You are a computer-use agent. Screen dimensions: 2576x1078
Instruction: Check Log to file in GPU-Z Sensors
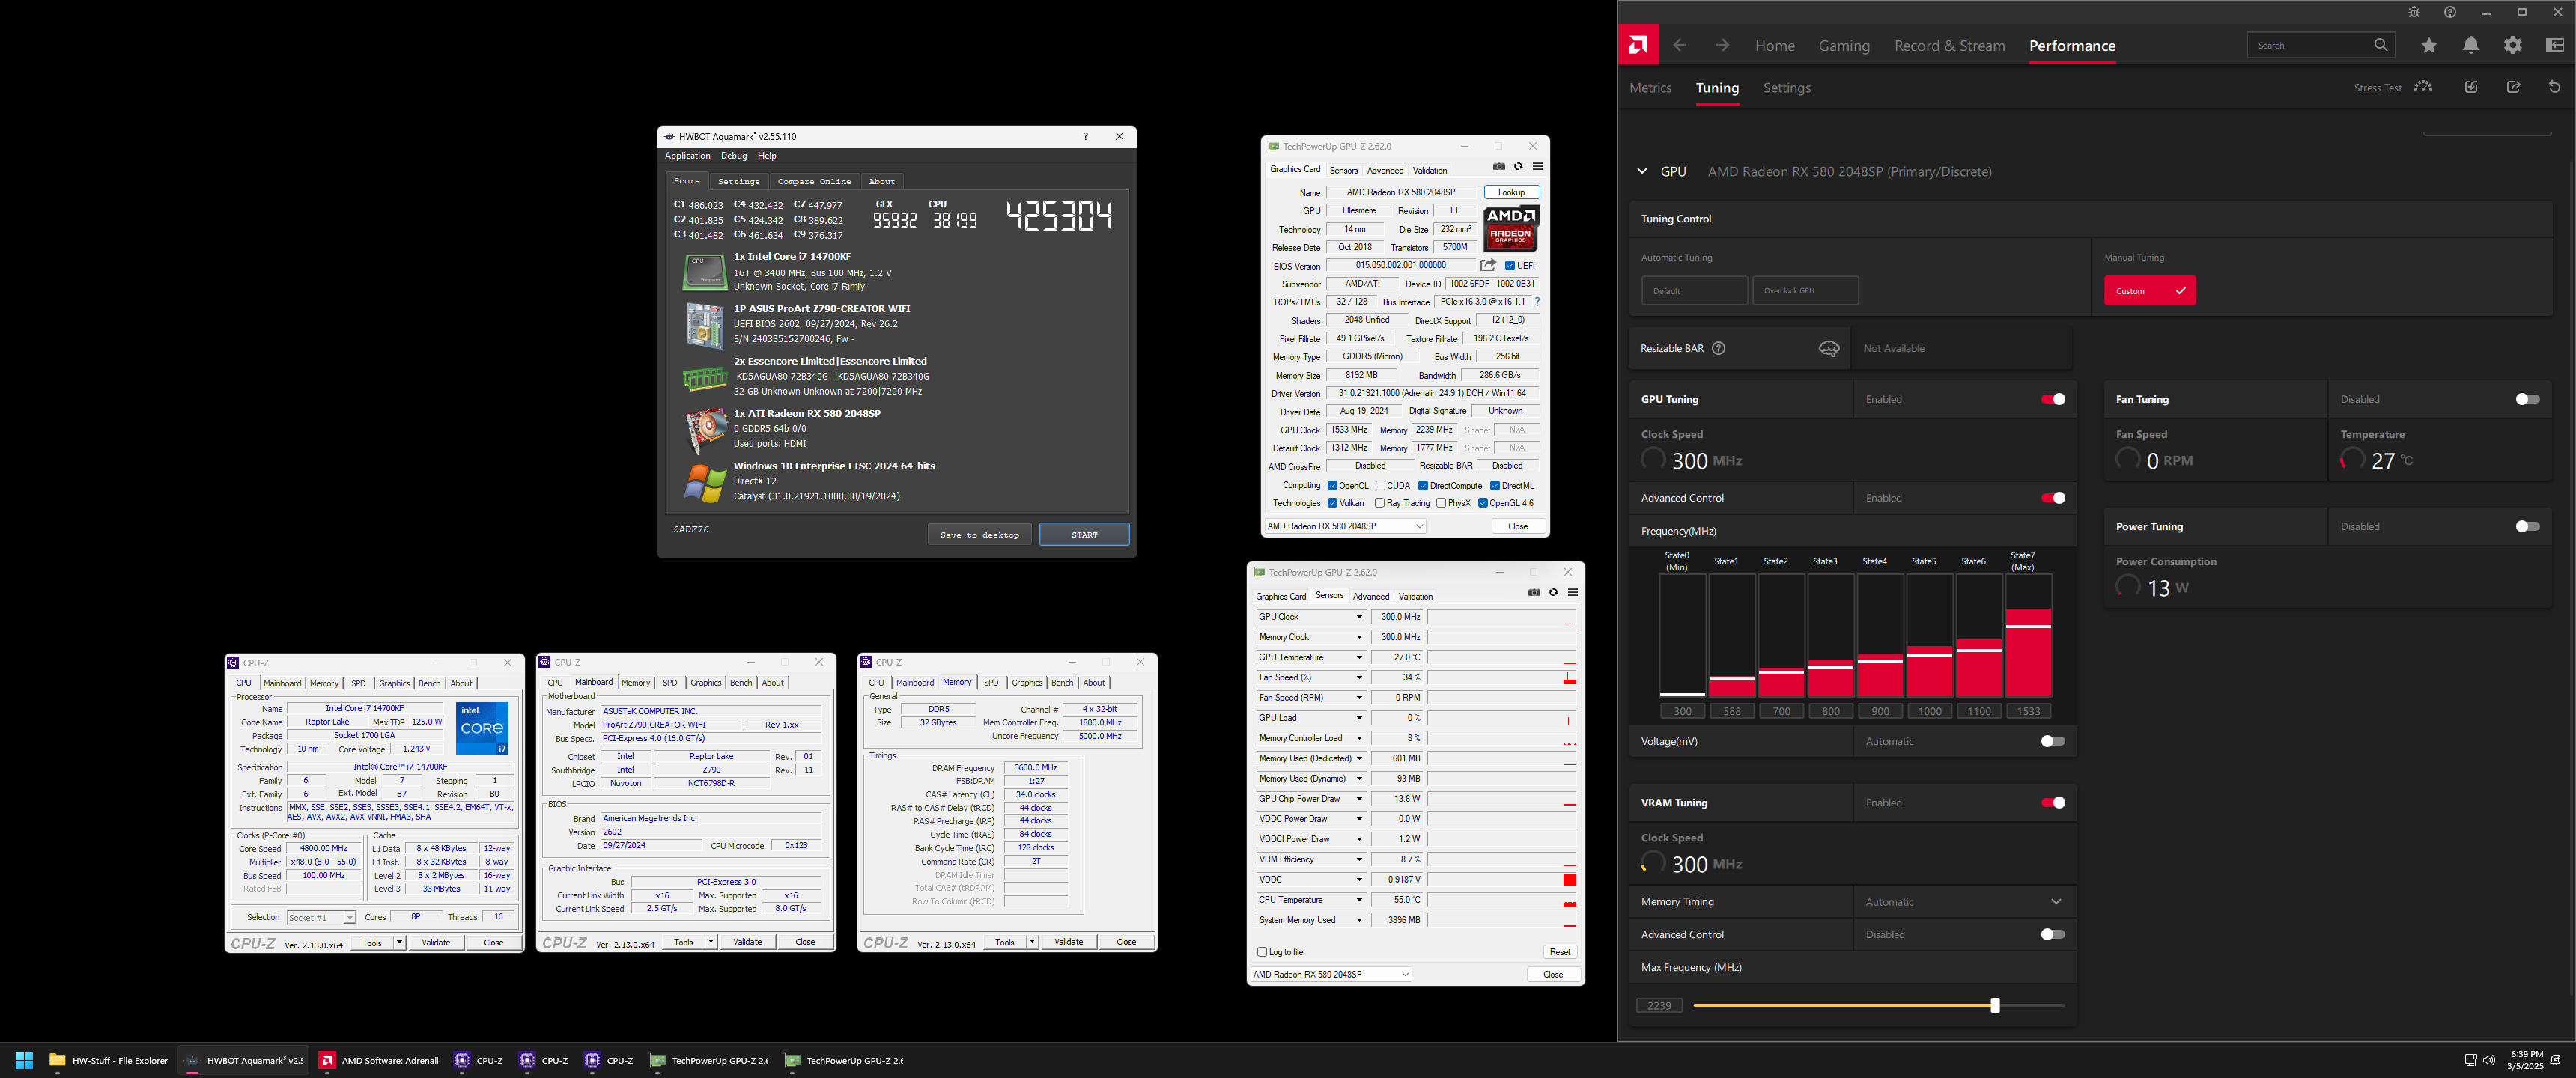point(1262,952)
